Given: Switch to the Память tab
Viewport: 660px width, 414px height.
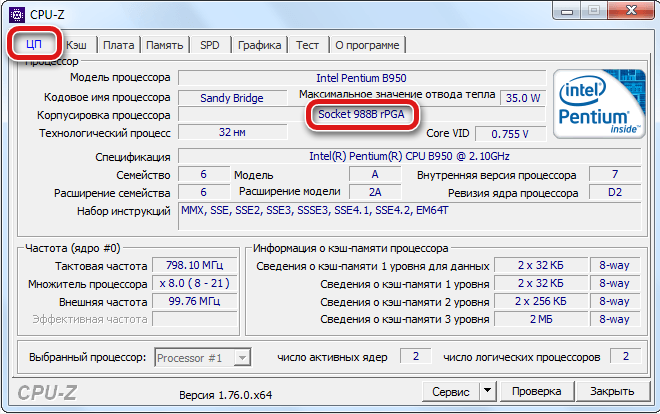Looking at the screenshot, I should (165, 45).
